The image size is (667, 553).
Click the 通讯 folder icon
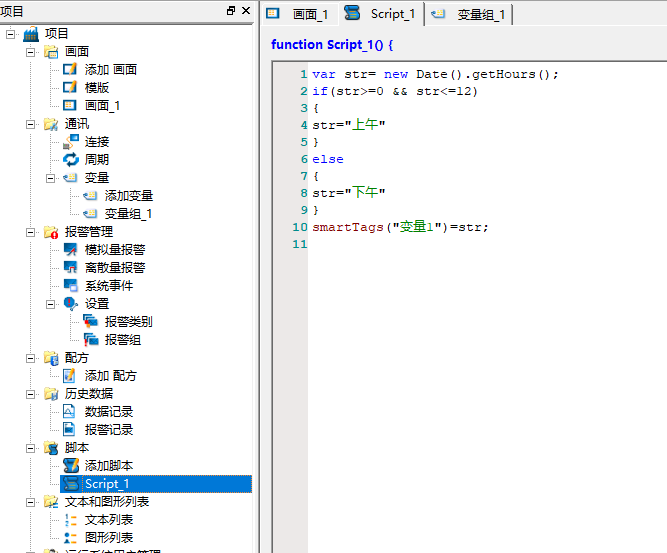point(51,124)
